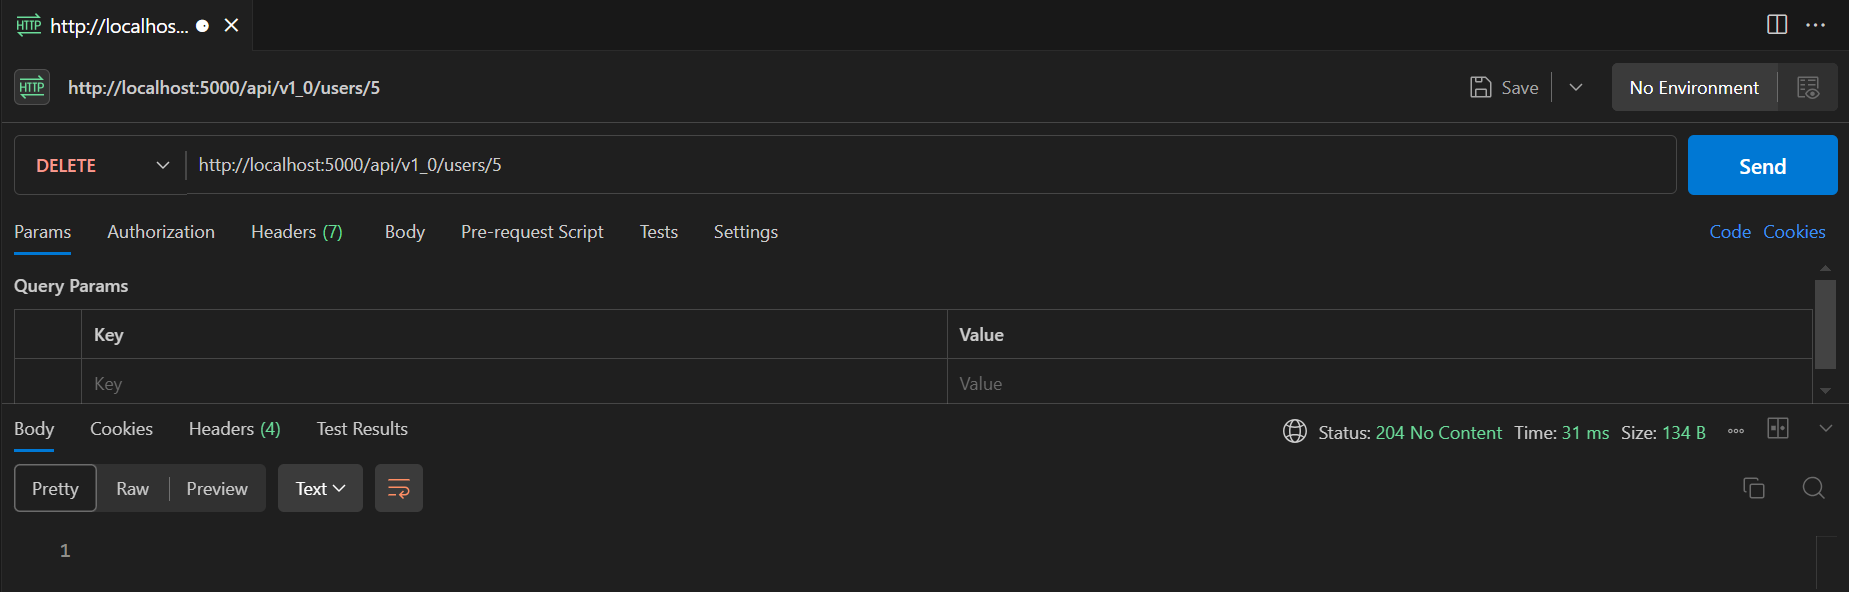Click the Code link
The width and height of the screenshot is (1849, 592).
coord(1730,232)
